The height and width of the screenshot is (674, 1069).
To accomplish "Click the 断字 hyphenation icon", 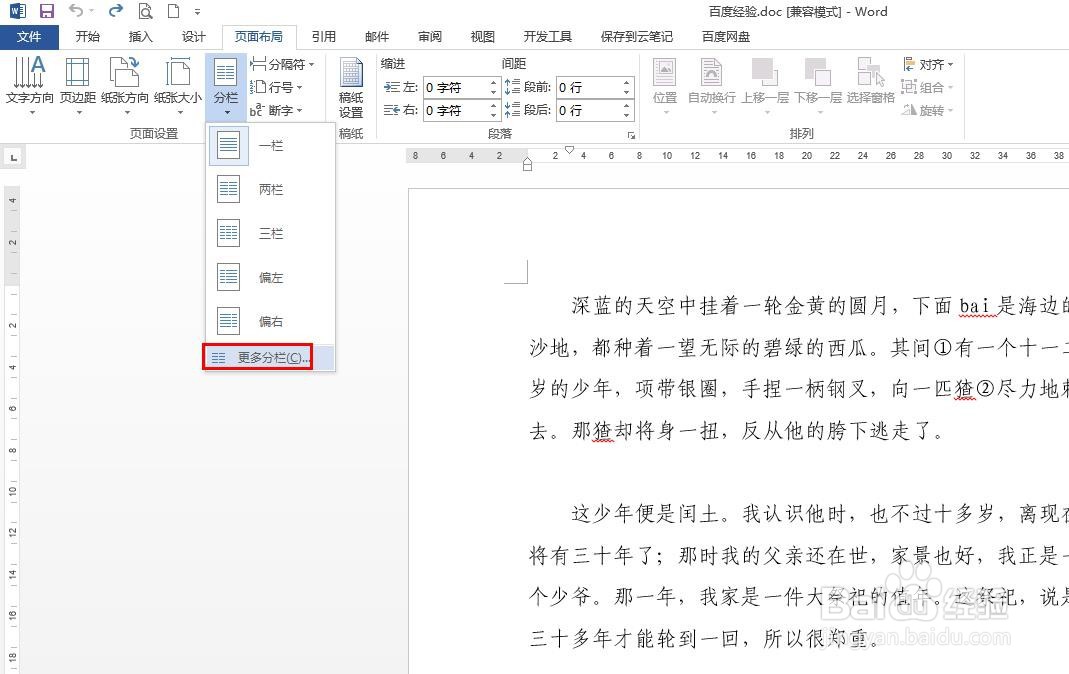I will pyautogui.click(x=275, y=108).
